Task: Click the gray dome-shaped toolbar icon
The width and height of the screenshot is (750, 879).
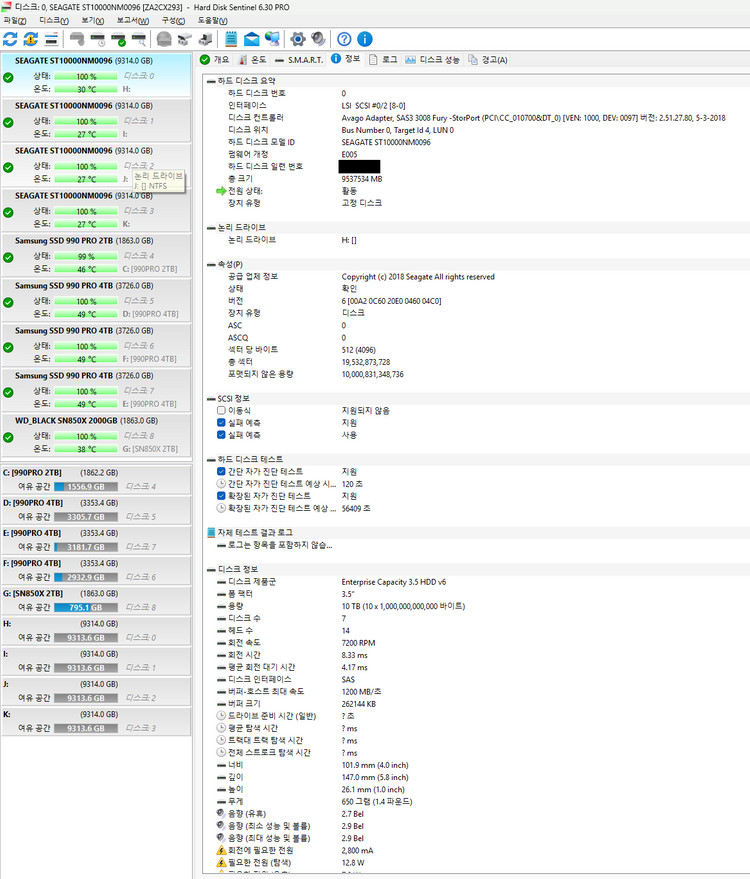Action: (164, 39)
